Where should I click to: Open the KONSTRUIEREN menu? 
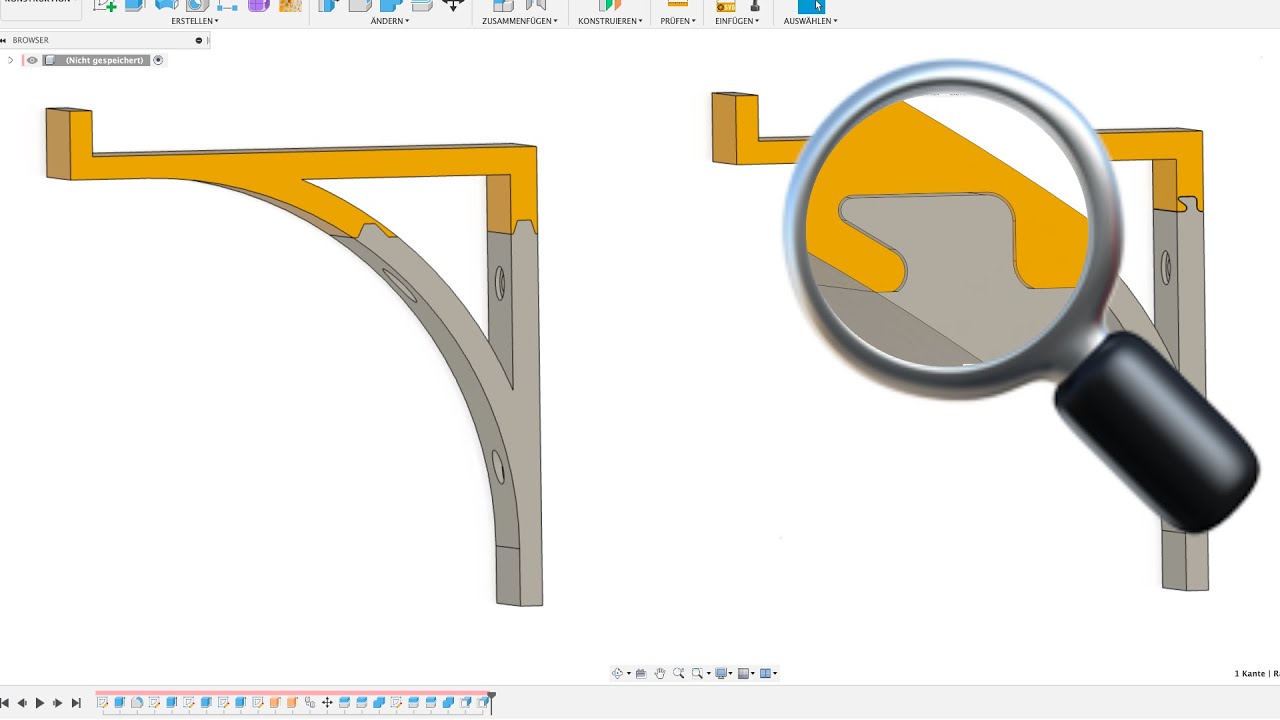tap(610, 21)
